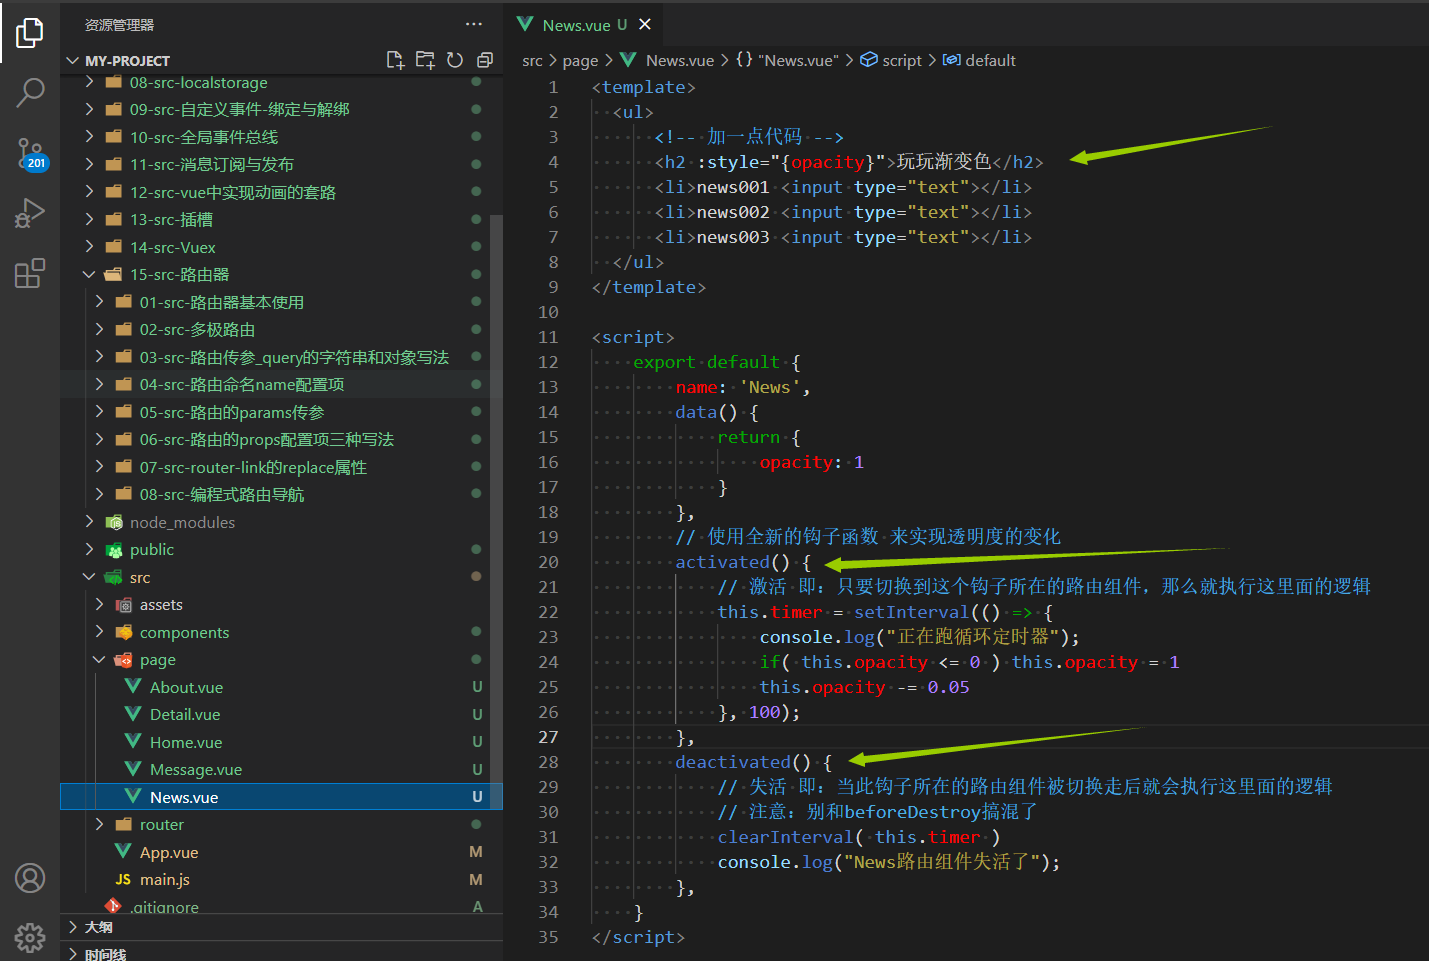Image resolution: width=1429 pixels, height=961 pixels.
Task: Click the script breadcrumb segment
Action: point(891,60)
